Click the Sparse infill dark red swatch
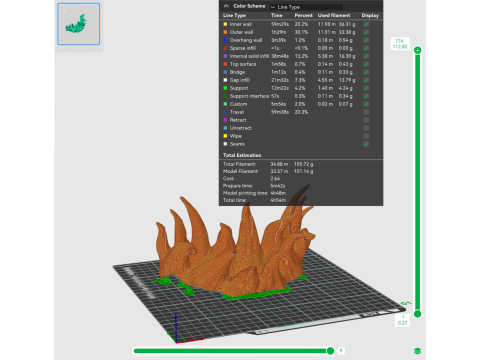480x360 pixels. click(x=225, y=48)
